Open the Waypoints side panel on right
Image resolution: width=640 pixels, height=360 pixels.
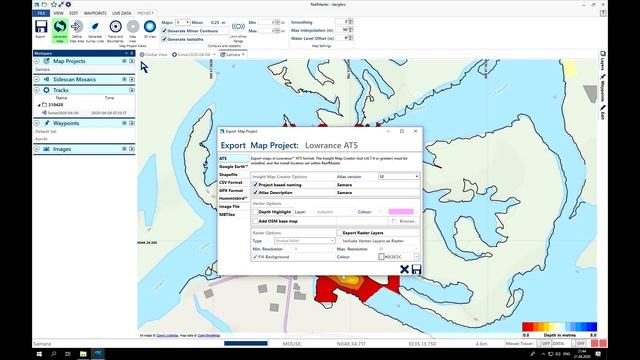602,87
